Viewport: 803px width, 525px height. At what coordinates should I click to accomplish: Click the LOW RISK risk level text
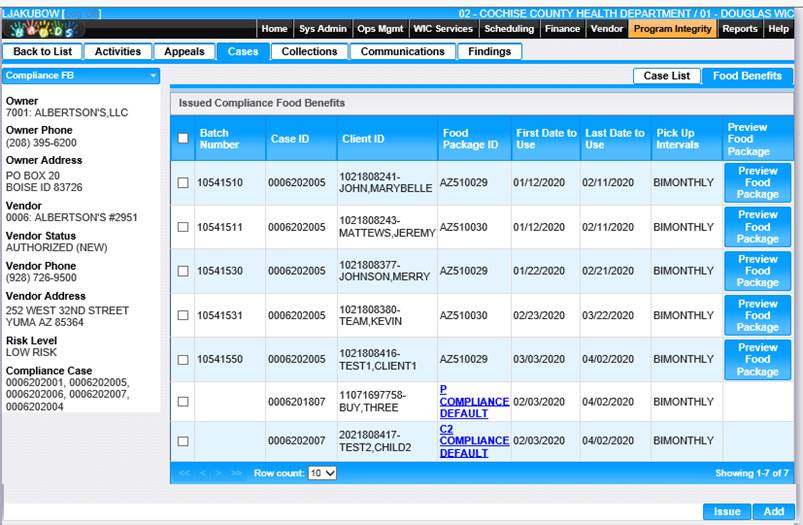pyautogui.click(x=31, y=352)
